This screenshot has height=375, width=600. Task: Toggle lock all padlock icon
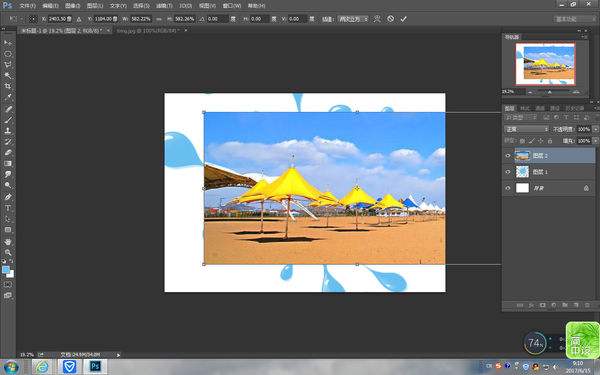coord(550,141)
